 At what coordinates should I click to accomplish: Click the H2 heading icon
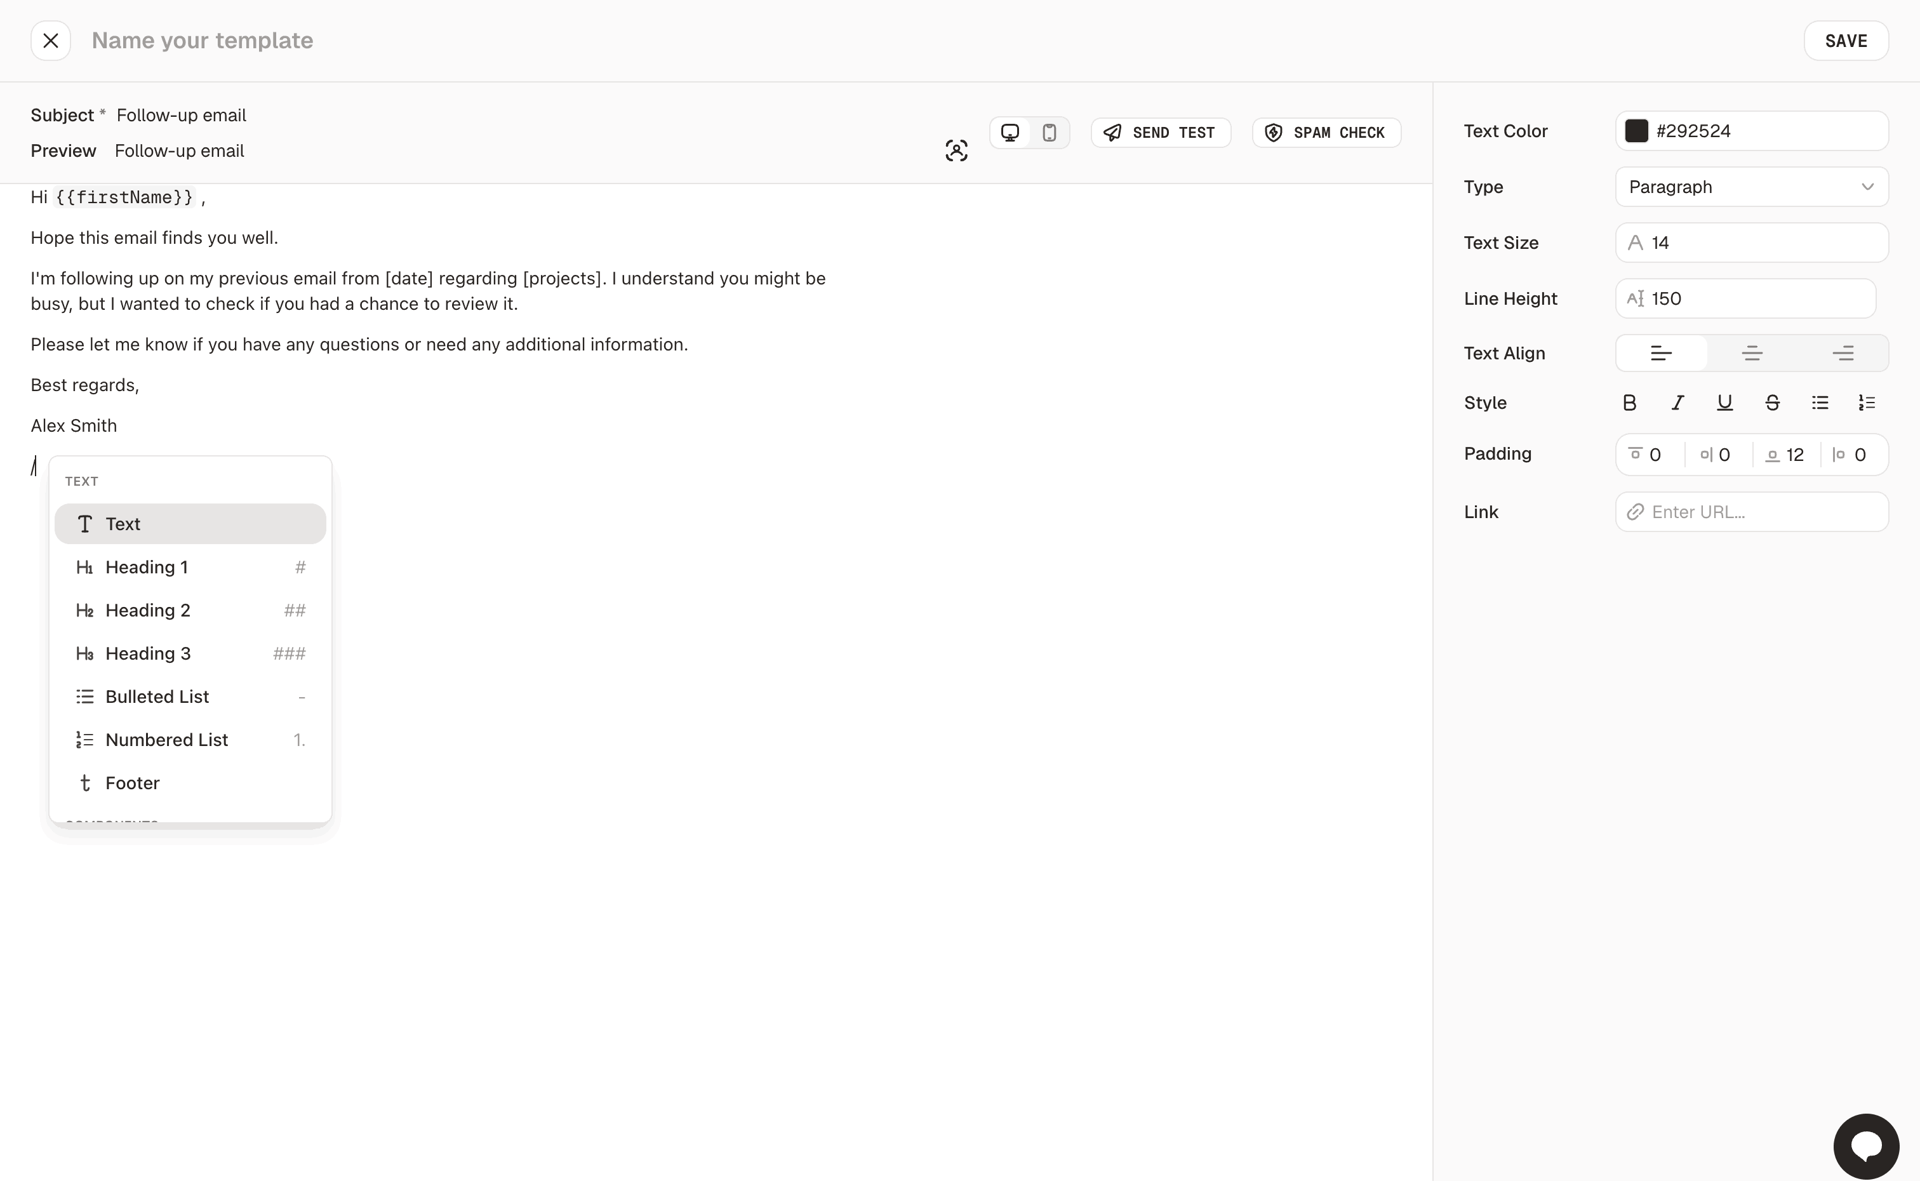(x=85, y=610)
